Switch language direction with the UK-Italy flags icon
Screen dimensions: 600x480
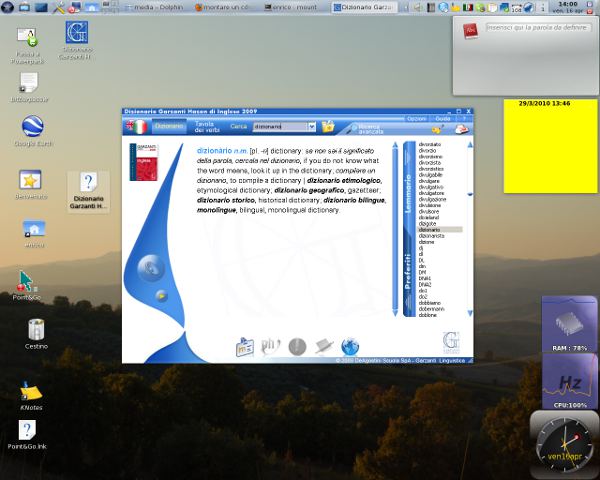coord(137,127)
